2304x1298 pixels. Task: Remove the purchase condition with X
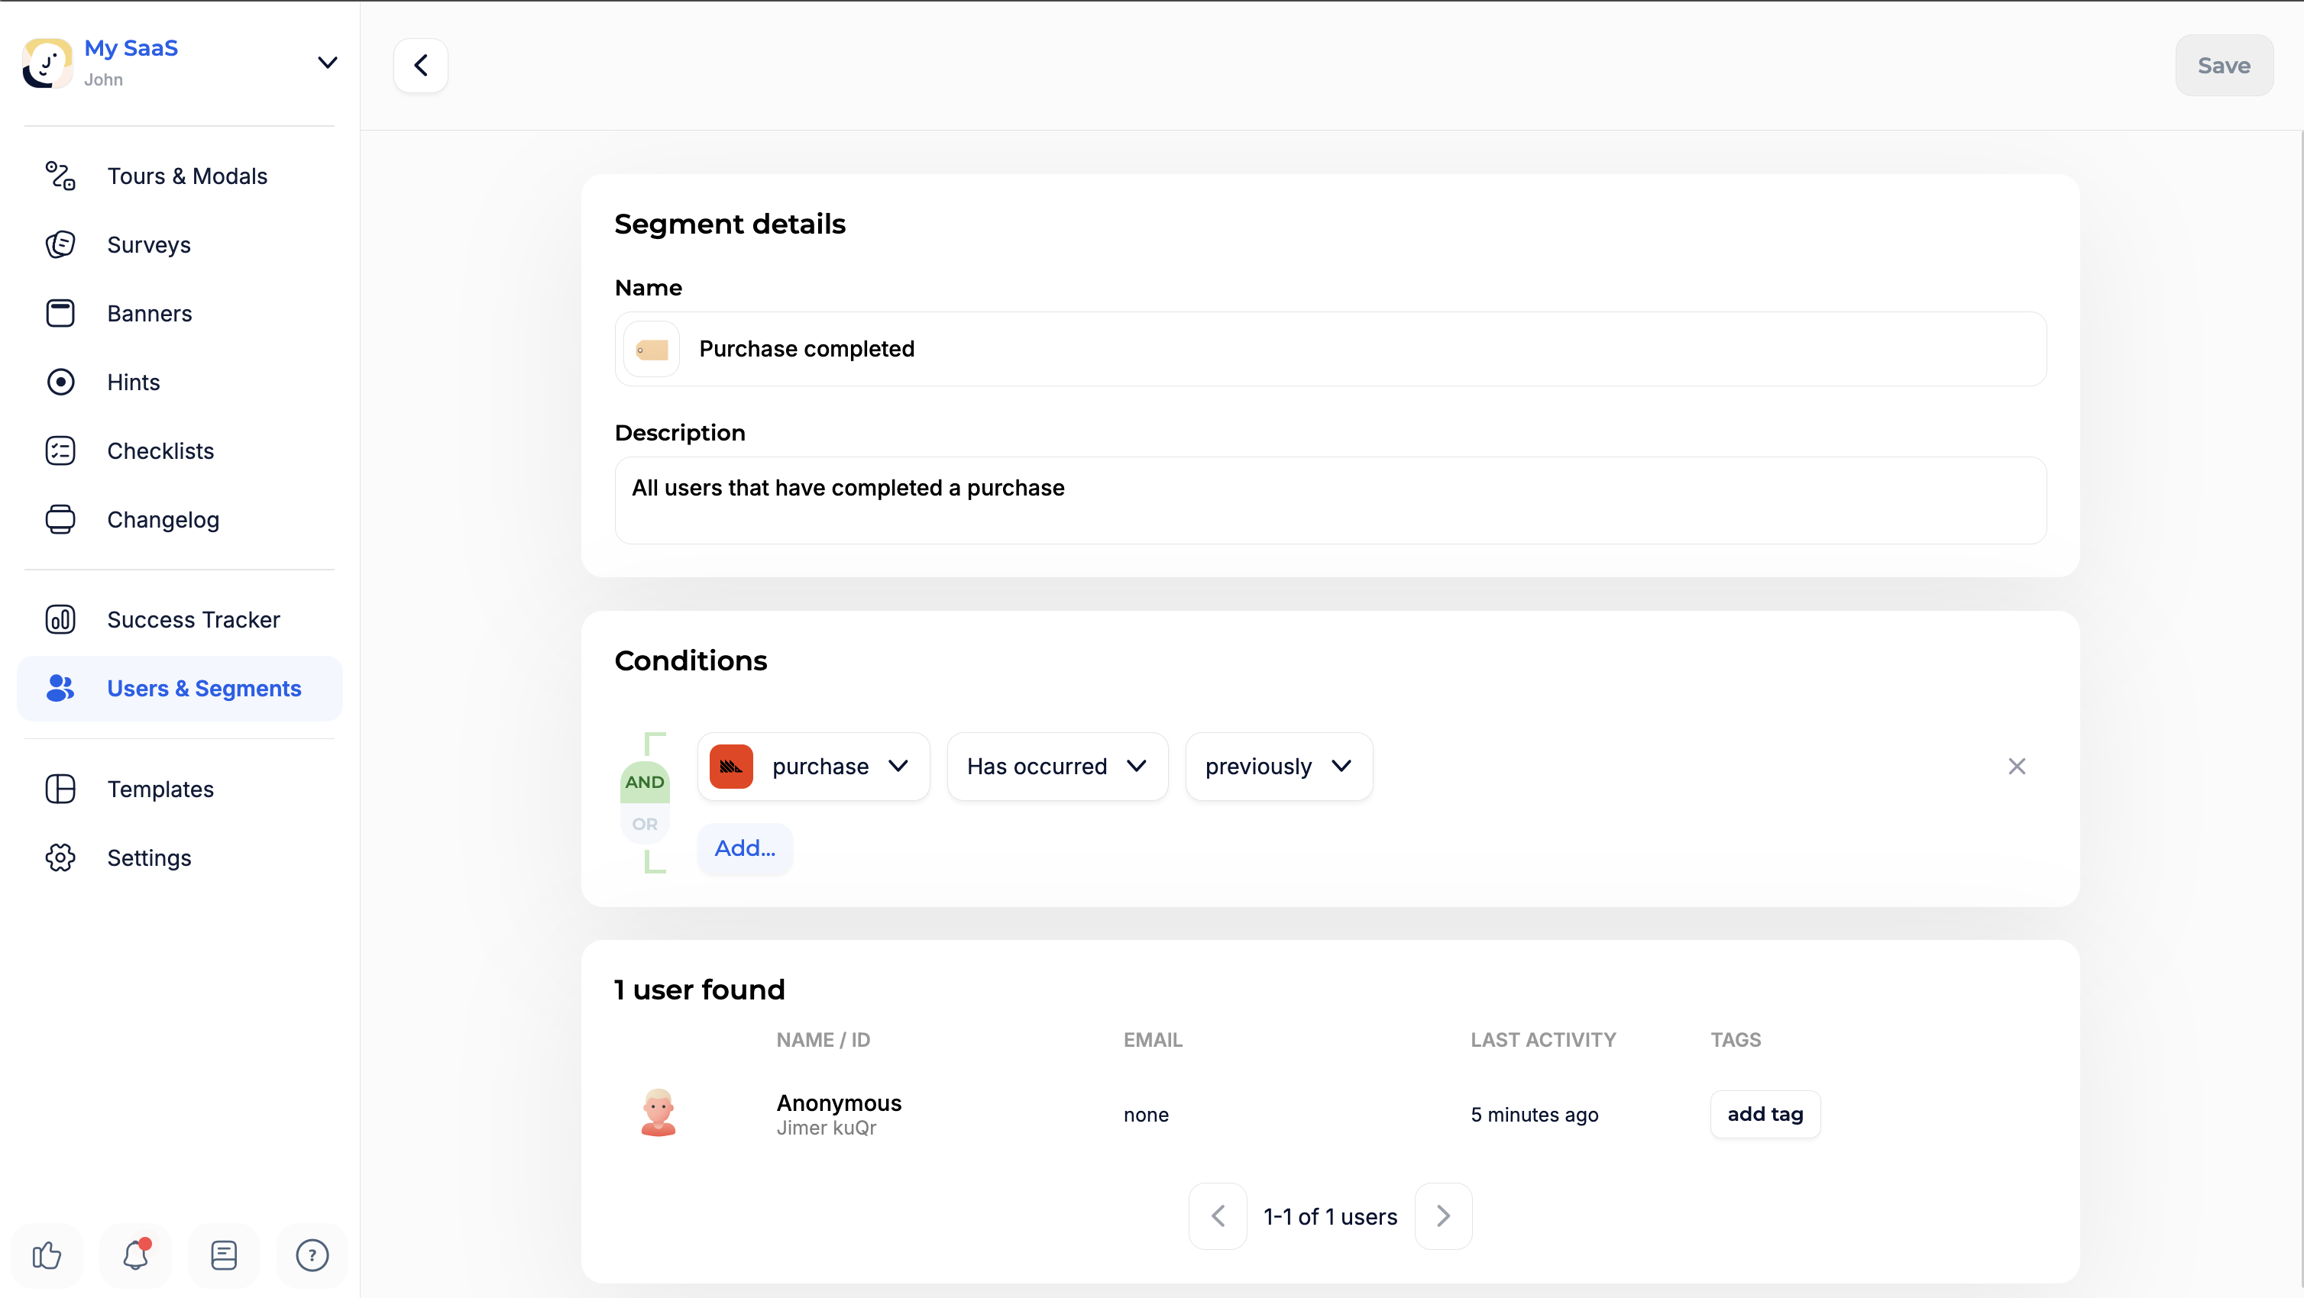[x=2016, y=766]
